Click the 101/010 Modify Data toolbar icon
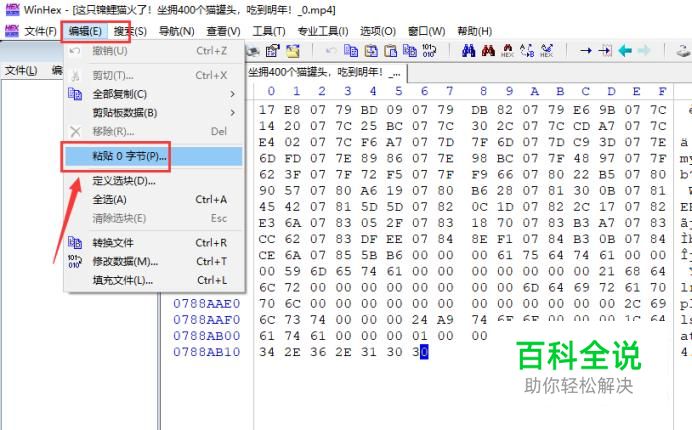The height and width of the screenshot is (430, 692). coord(429,51)
